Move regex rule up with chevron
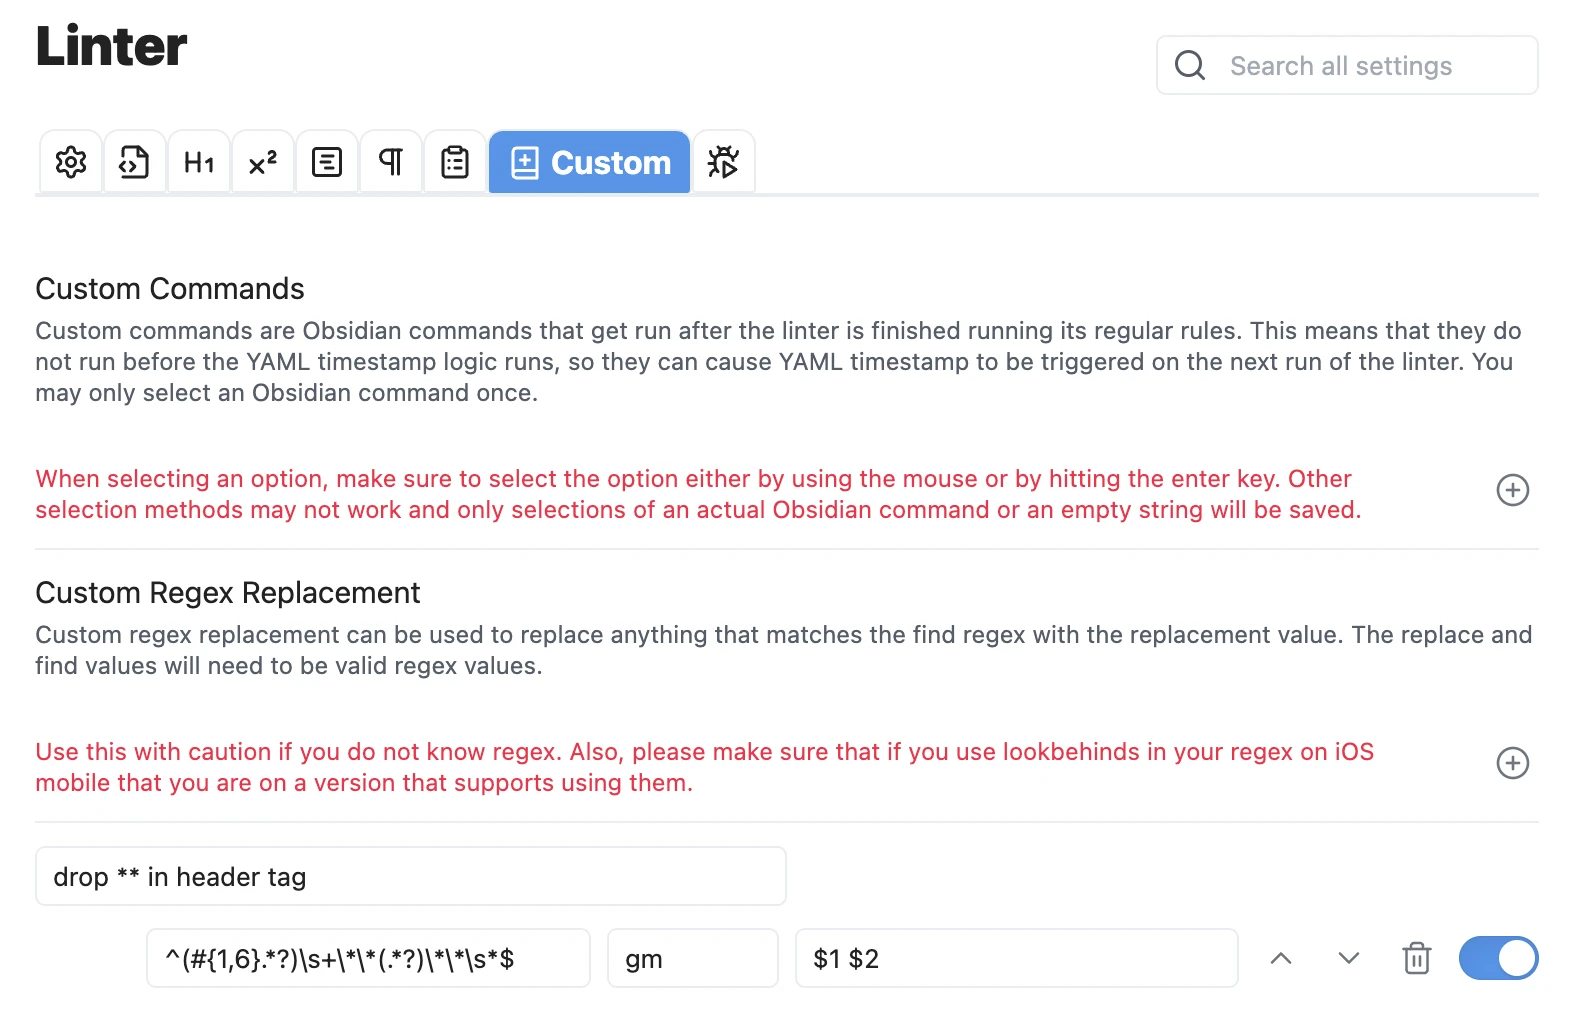This screenshot has width=1578, height=1012. coord(1281,958)
